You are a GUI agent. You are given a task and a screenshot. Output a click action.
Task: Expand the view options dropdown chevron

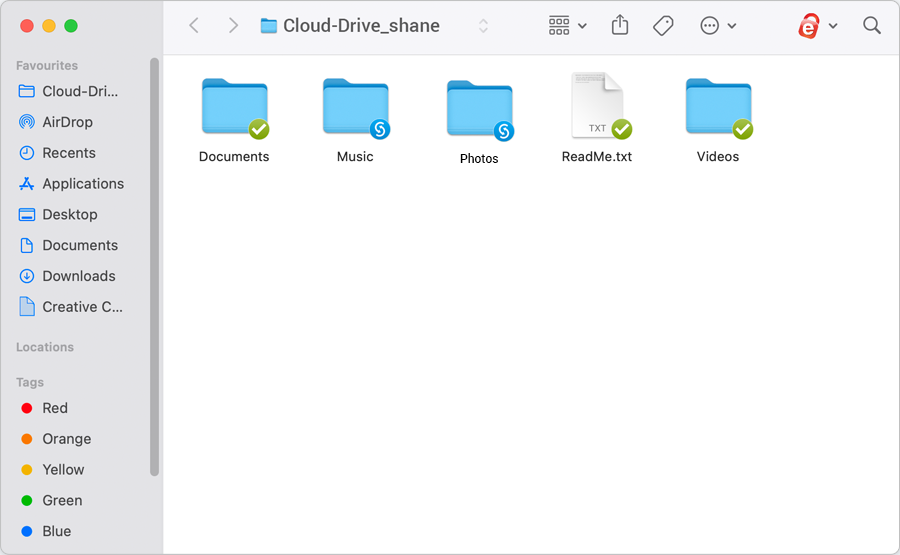[x=582, y=26]
